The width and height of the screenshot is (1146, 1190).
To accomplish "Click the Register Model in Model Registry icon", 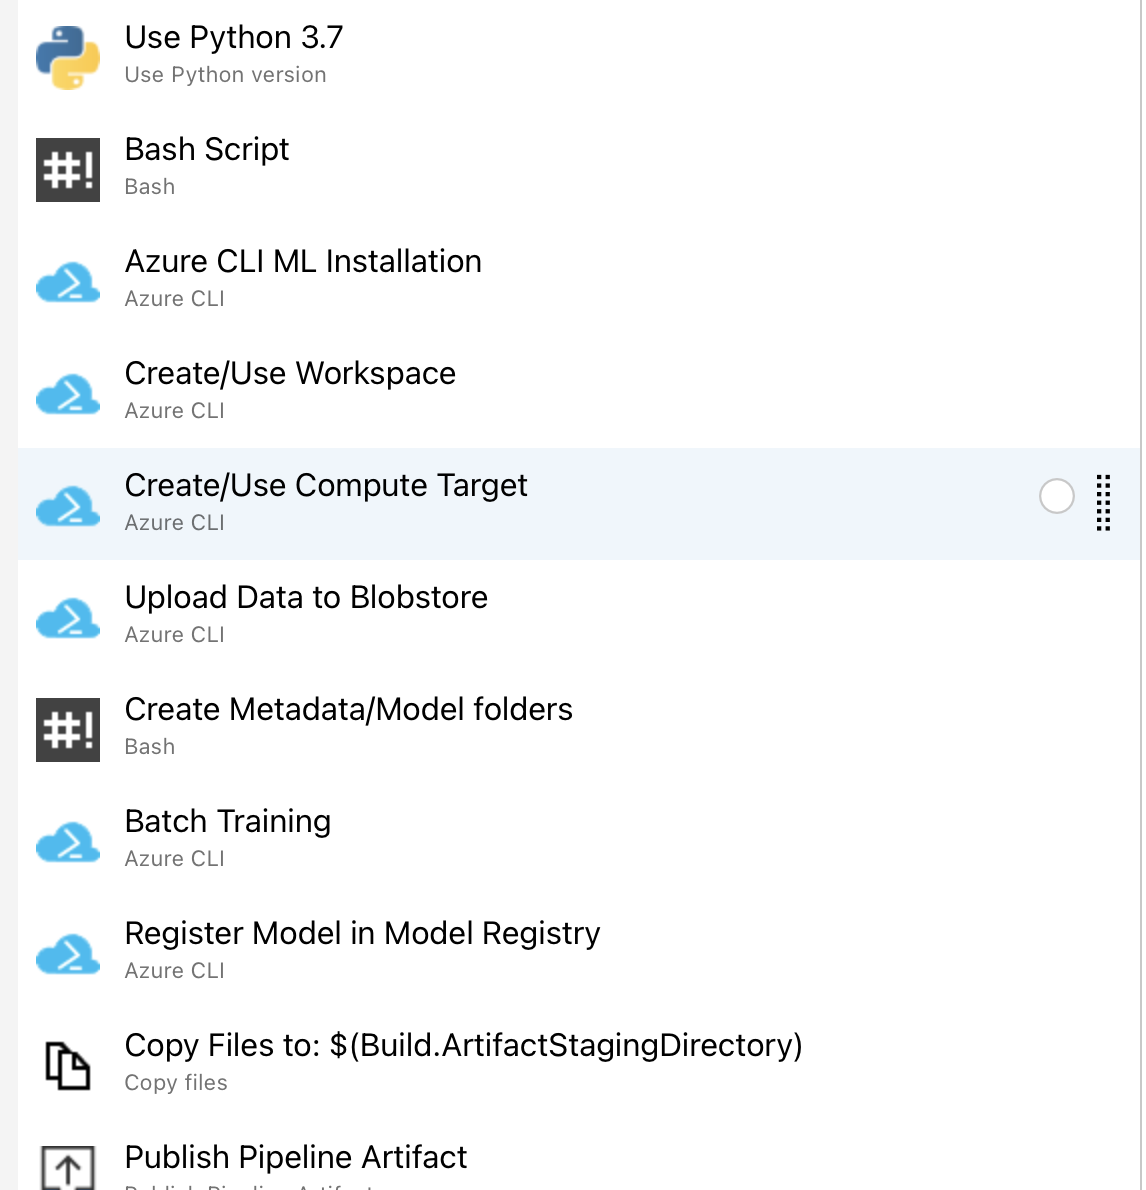I will coord(68,953).
